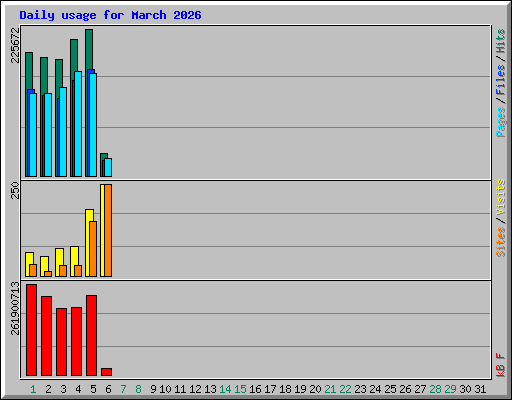Click day 4 on the x-axis
512x400 pixels.
coord(78,389)
